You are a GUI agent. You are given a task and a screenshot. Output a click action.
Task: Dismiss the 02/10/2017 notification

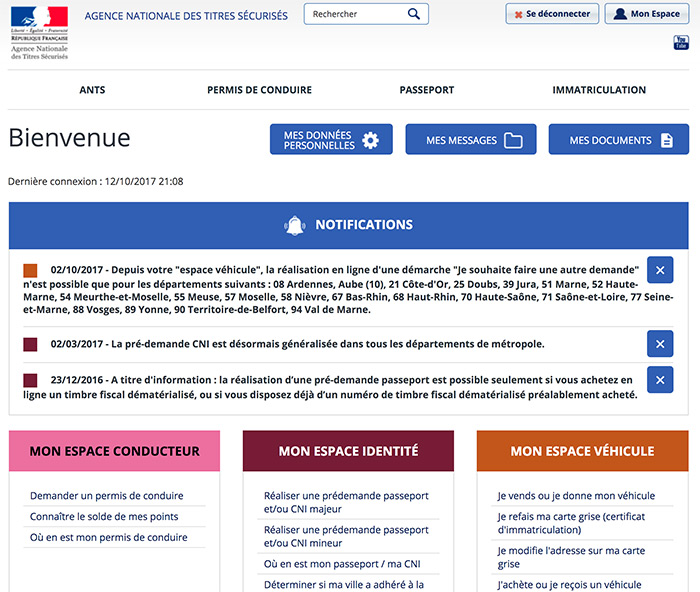coord(660,270)
